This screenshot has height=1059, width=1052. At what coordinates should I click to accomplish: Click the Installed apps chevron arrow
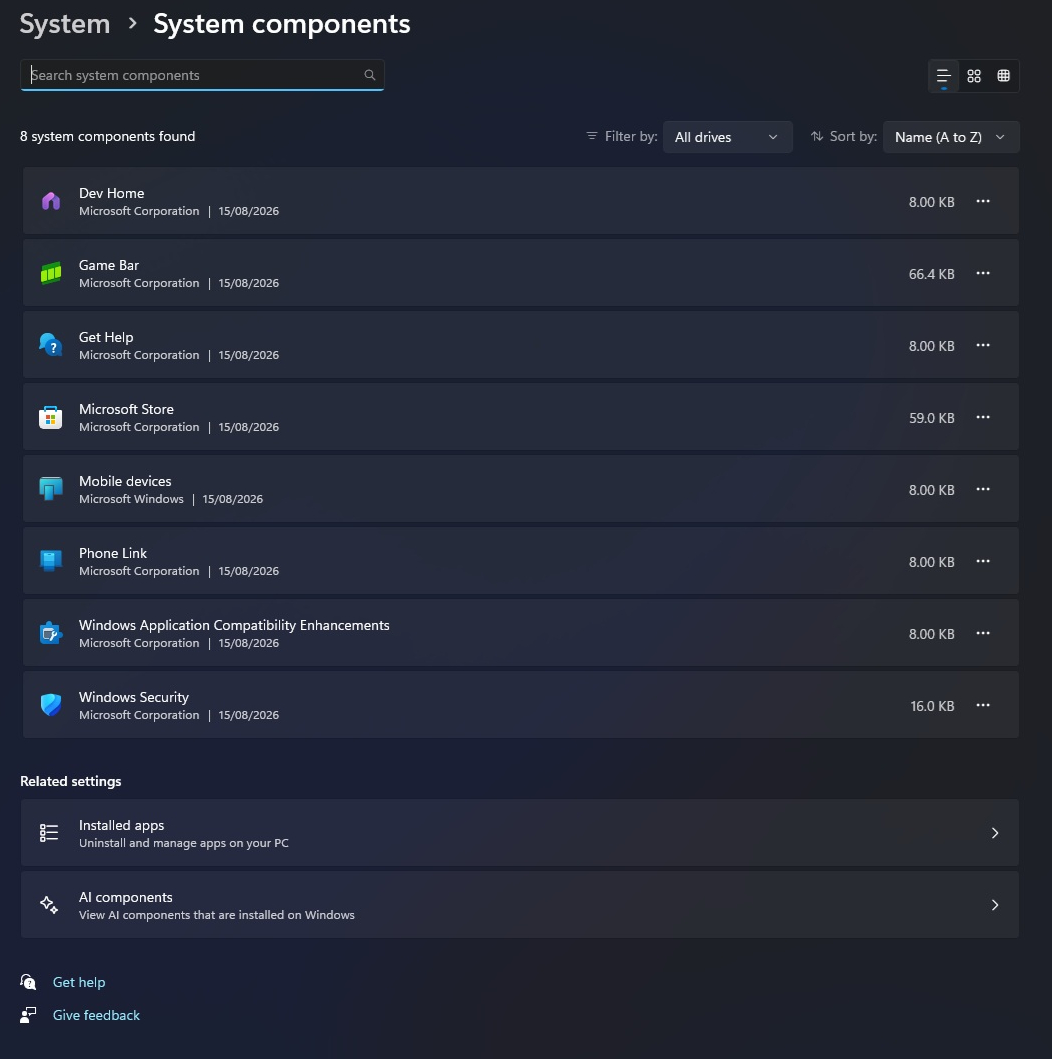pyautogui.click(x=995, y=833)
